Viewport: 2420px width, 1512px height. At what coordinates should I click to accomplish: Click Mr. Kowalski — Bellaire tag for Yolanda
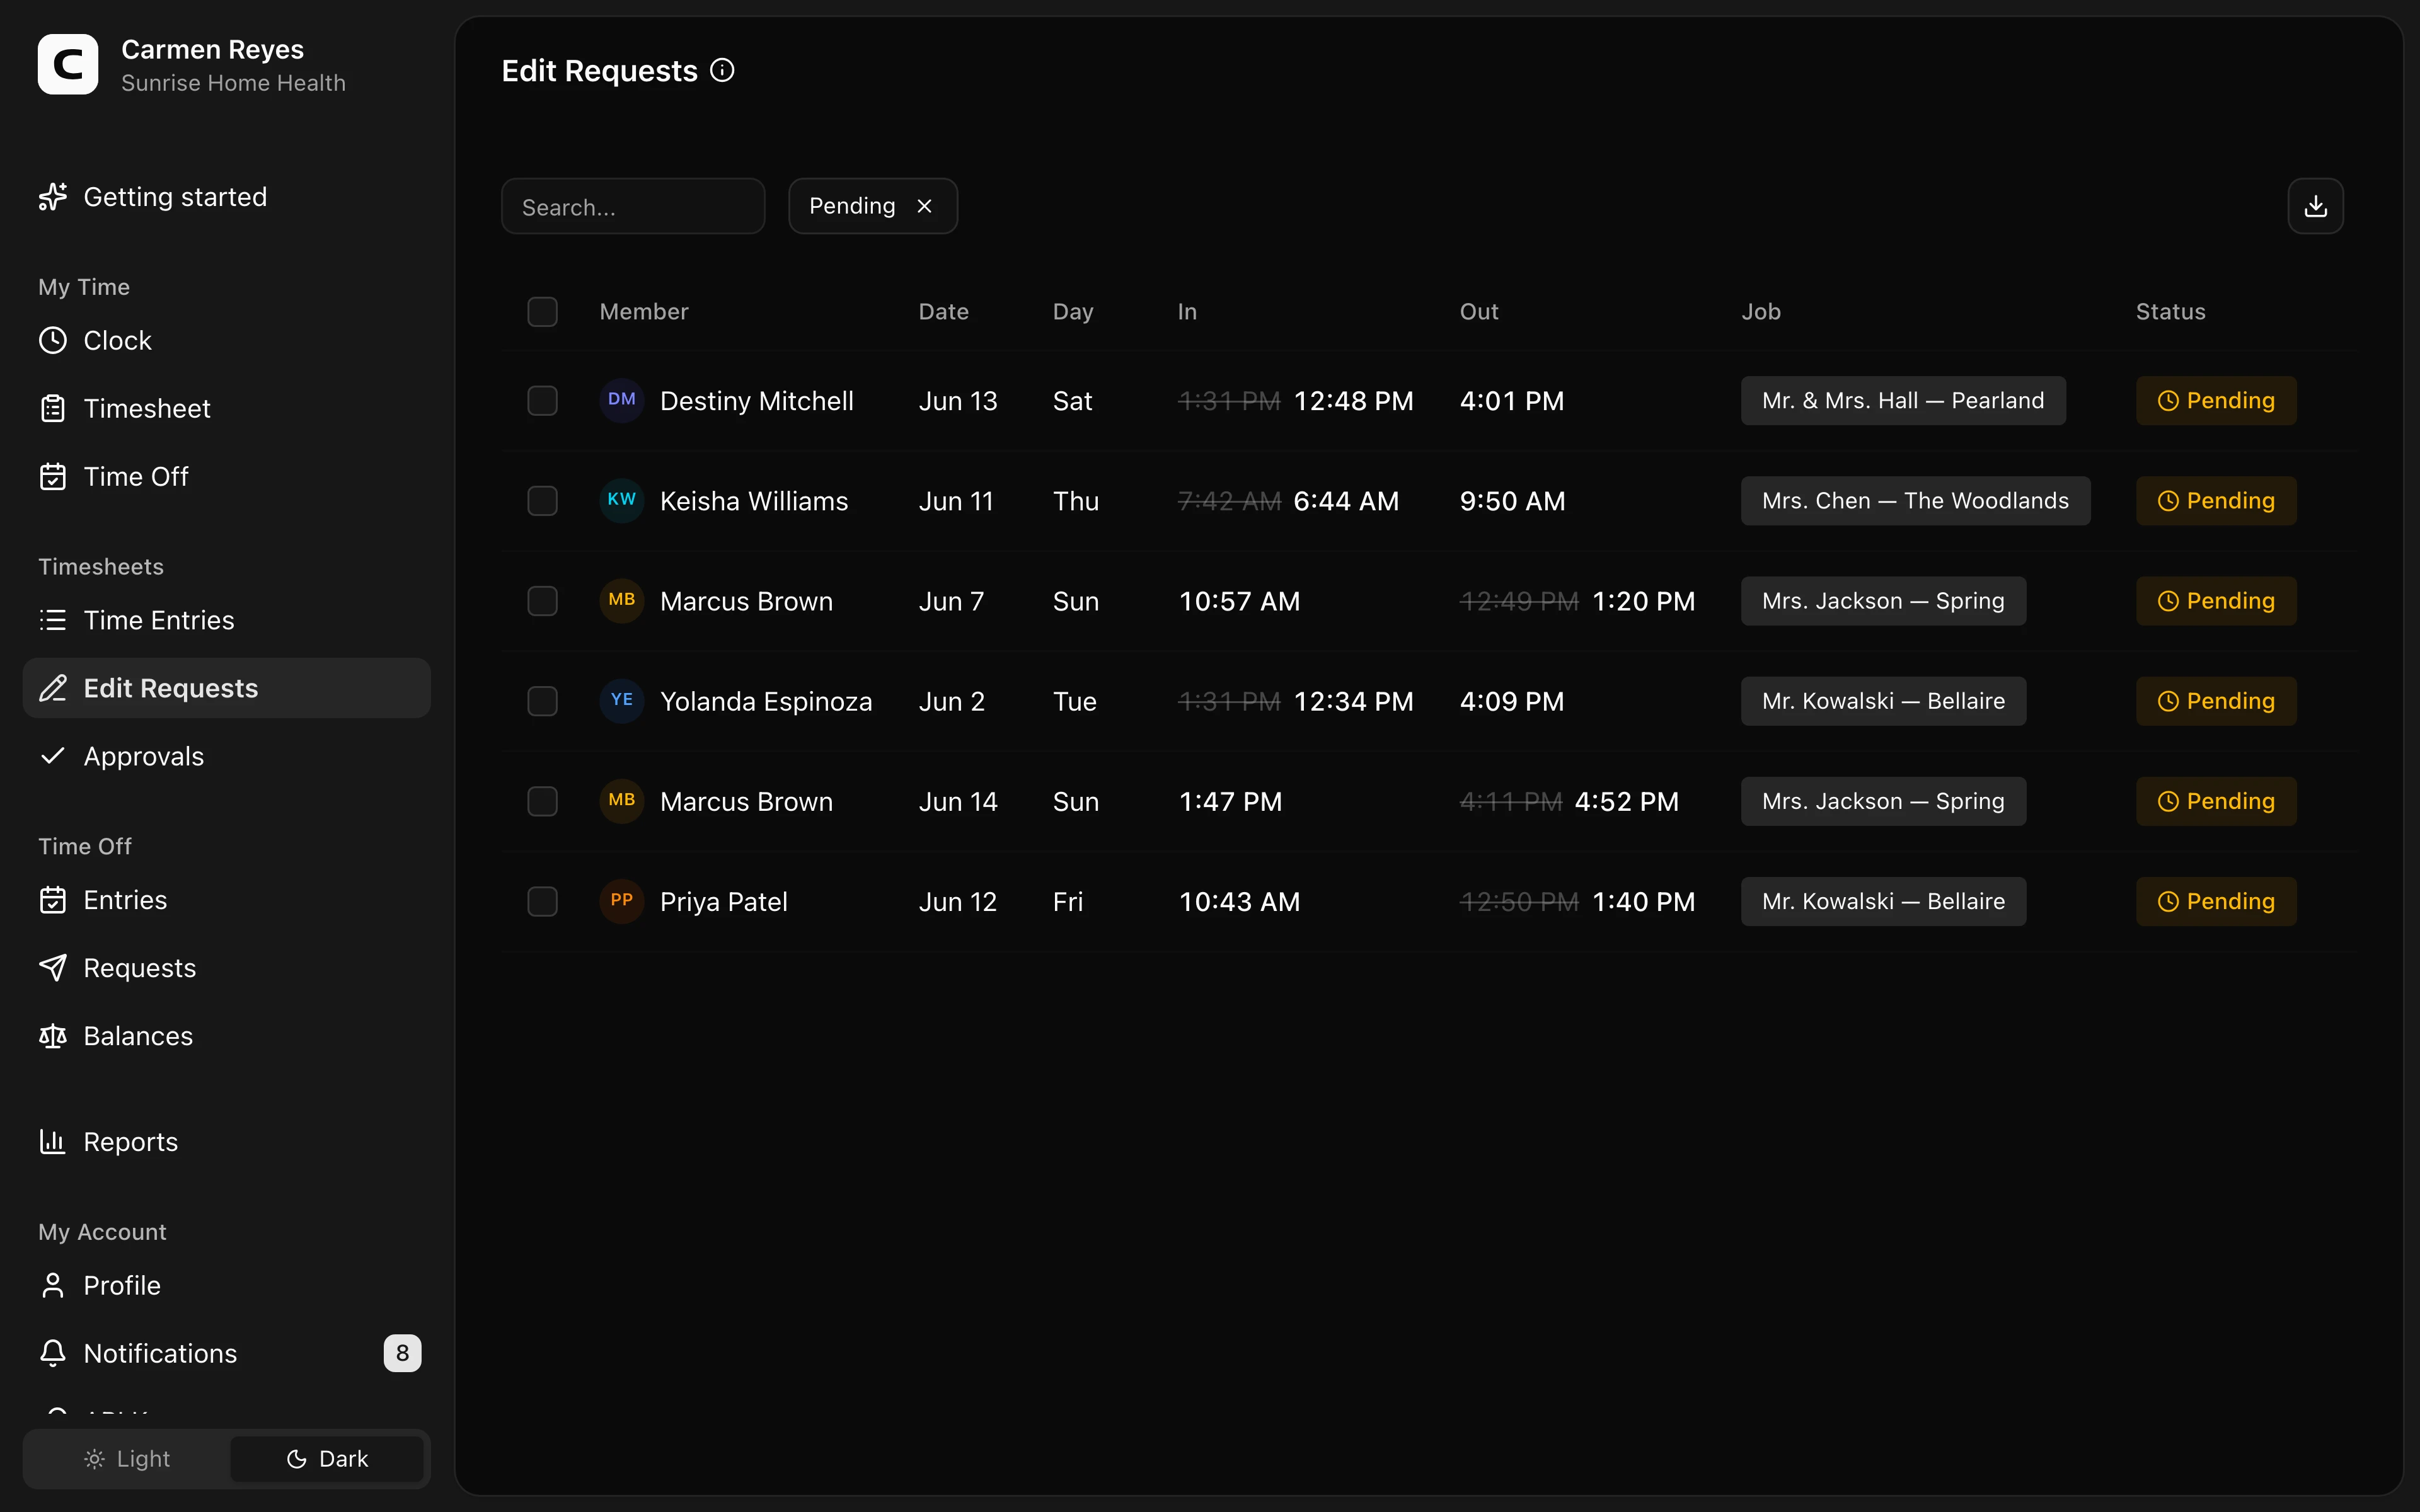tap(1883, 701)
